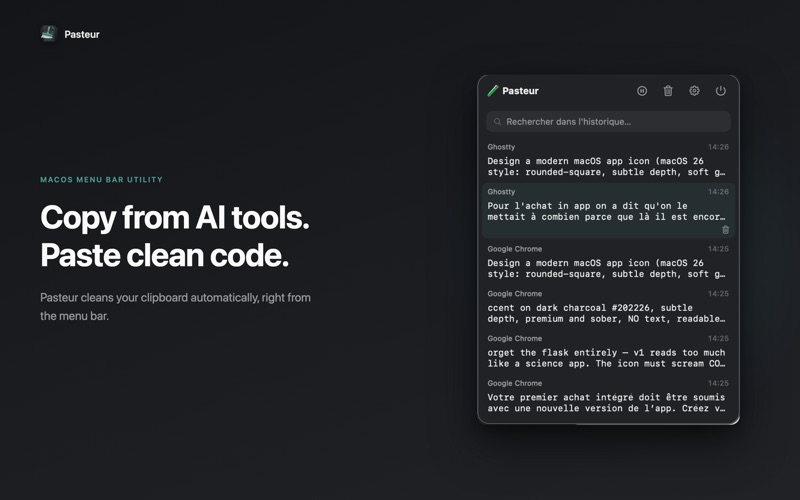Quit Pasteur with the power icon
The height and width of the screenshot is (500, 800).
click(720, 91)
